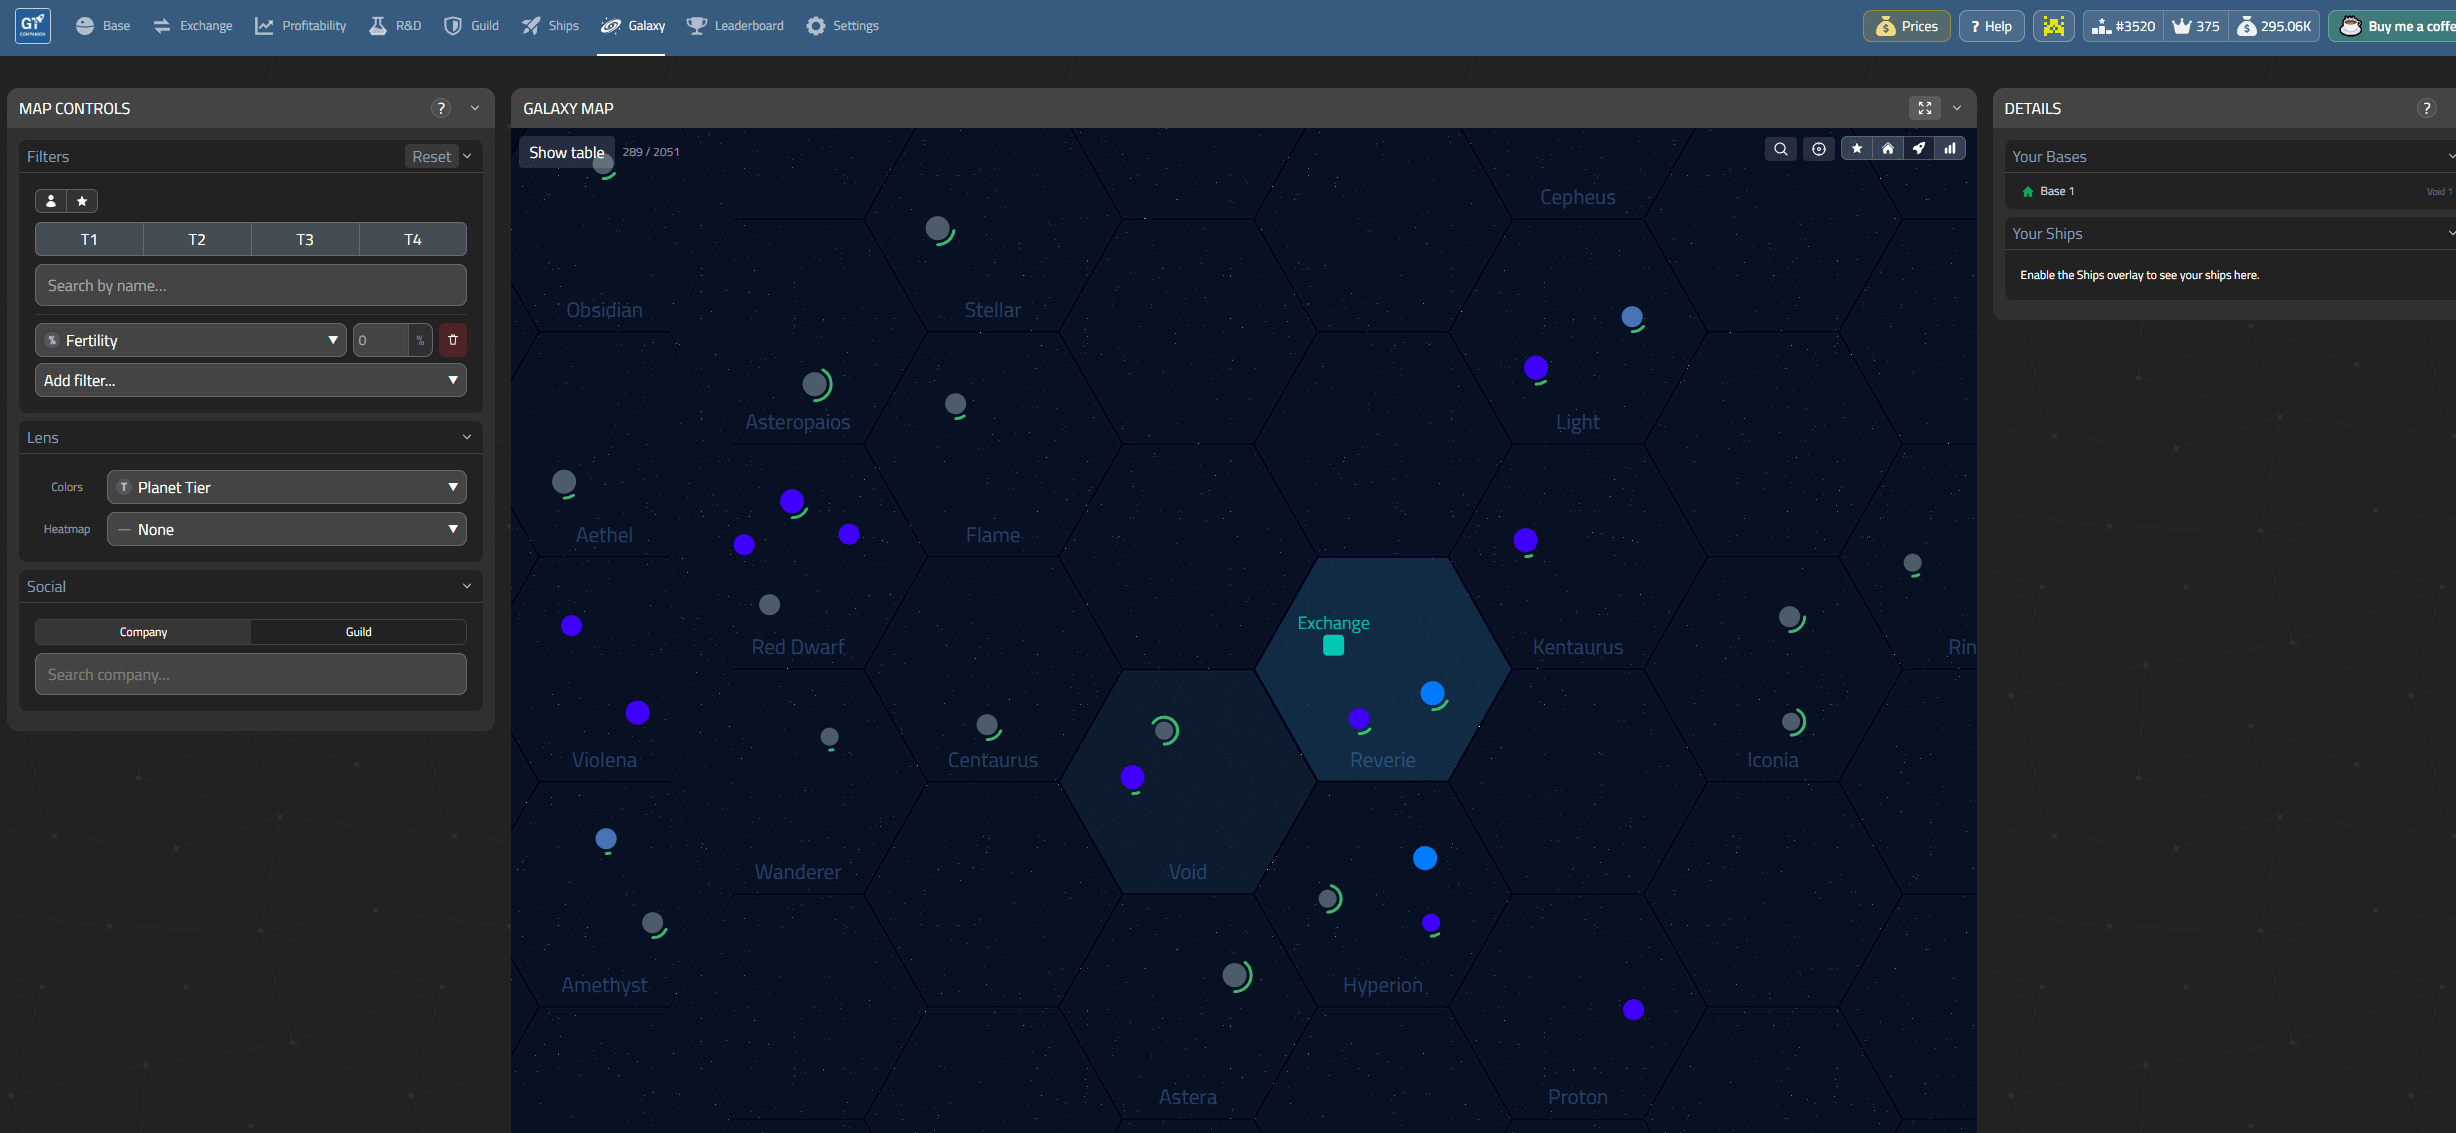Click the money bag 295.06K balance
Screen dimensions: 2456x1133
(x=2275, y=26)
